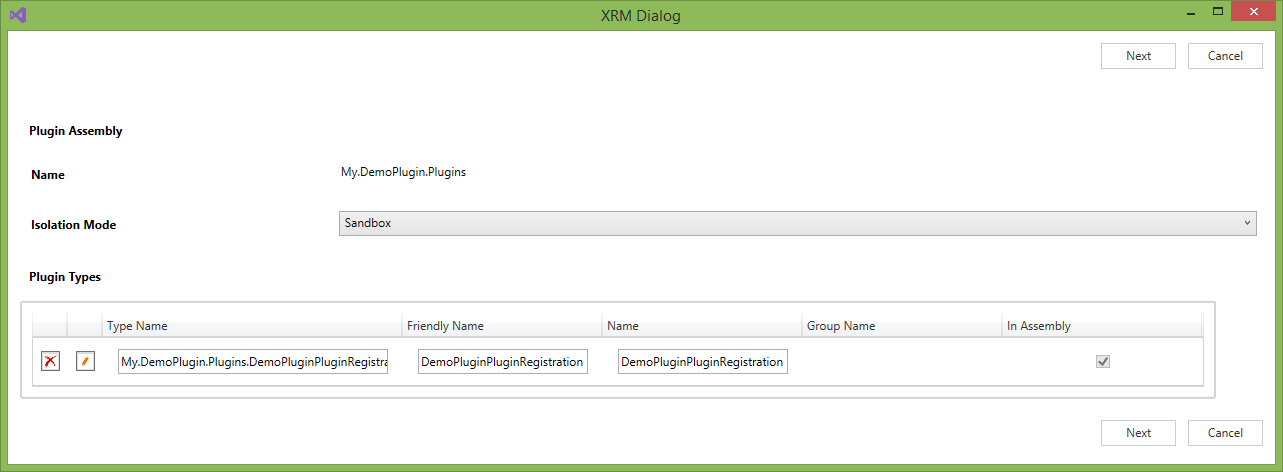The image size is (1283, 472).
Task: Close the XRM Dialog window
Action: [x=1254, y=12]
